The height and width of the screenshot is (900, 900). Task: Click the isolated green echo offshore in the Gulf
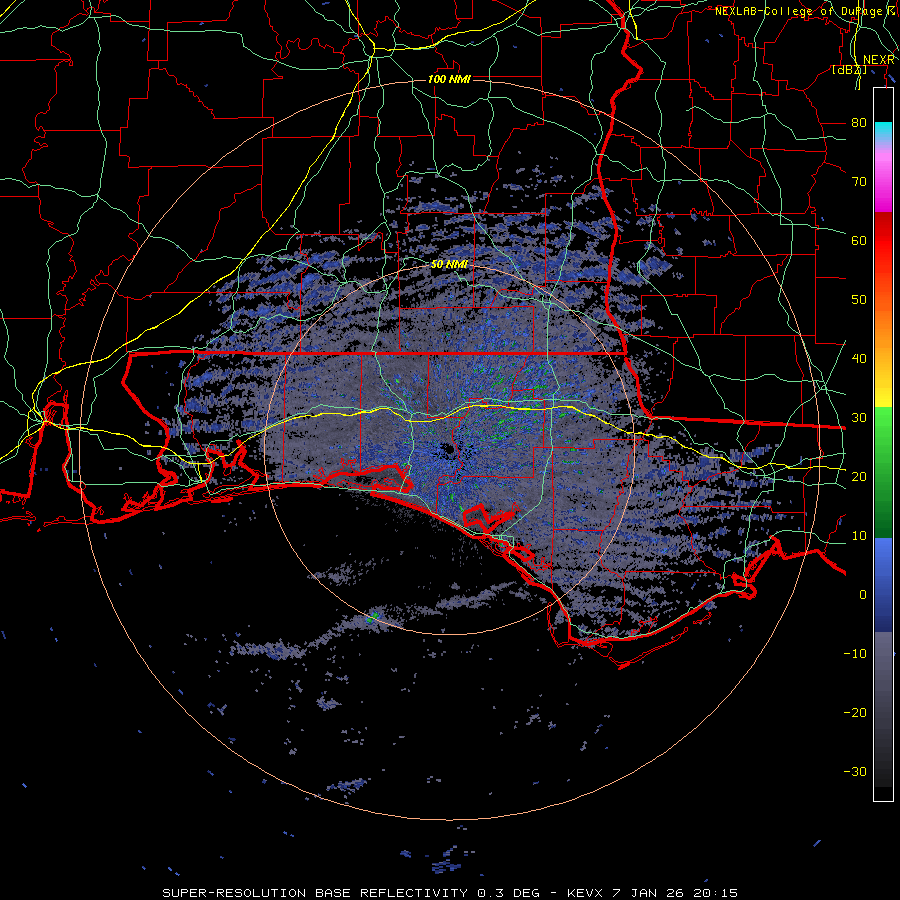(x=373, y=618)
